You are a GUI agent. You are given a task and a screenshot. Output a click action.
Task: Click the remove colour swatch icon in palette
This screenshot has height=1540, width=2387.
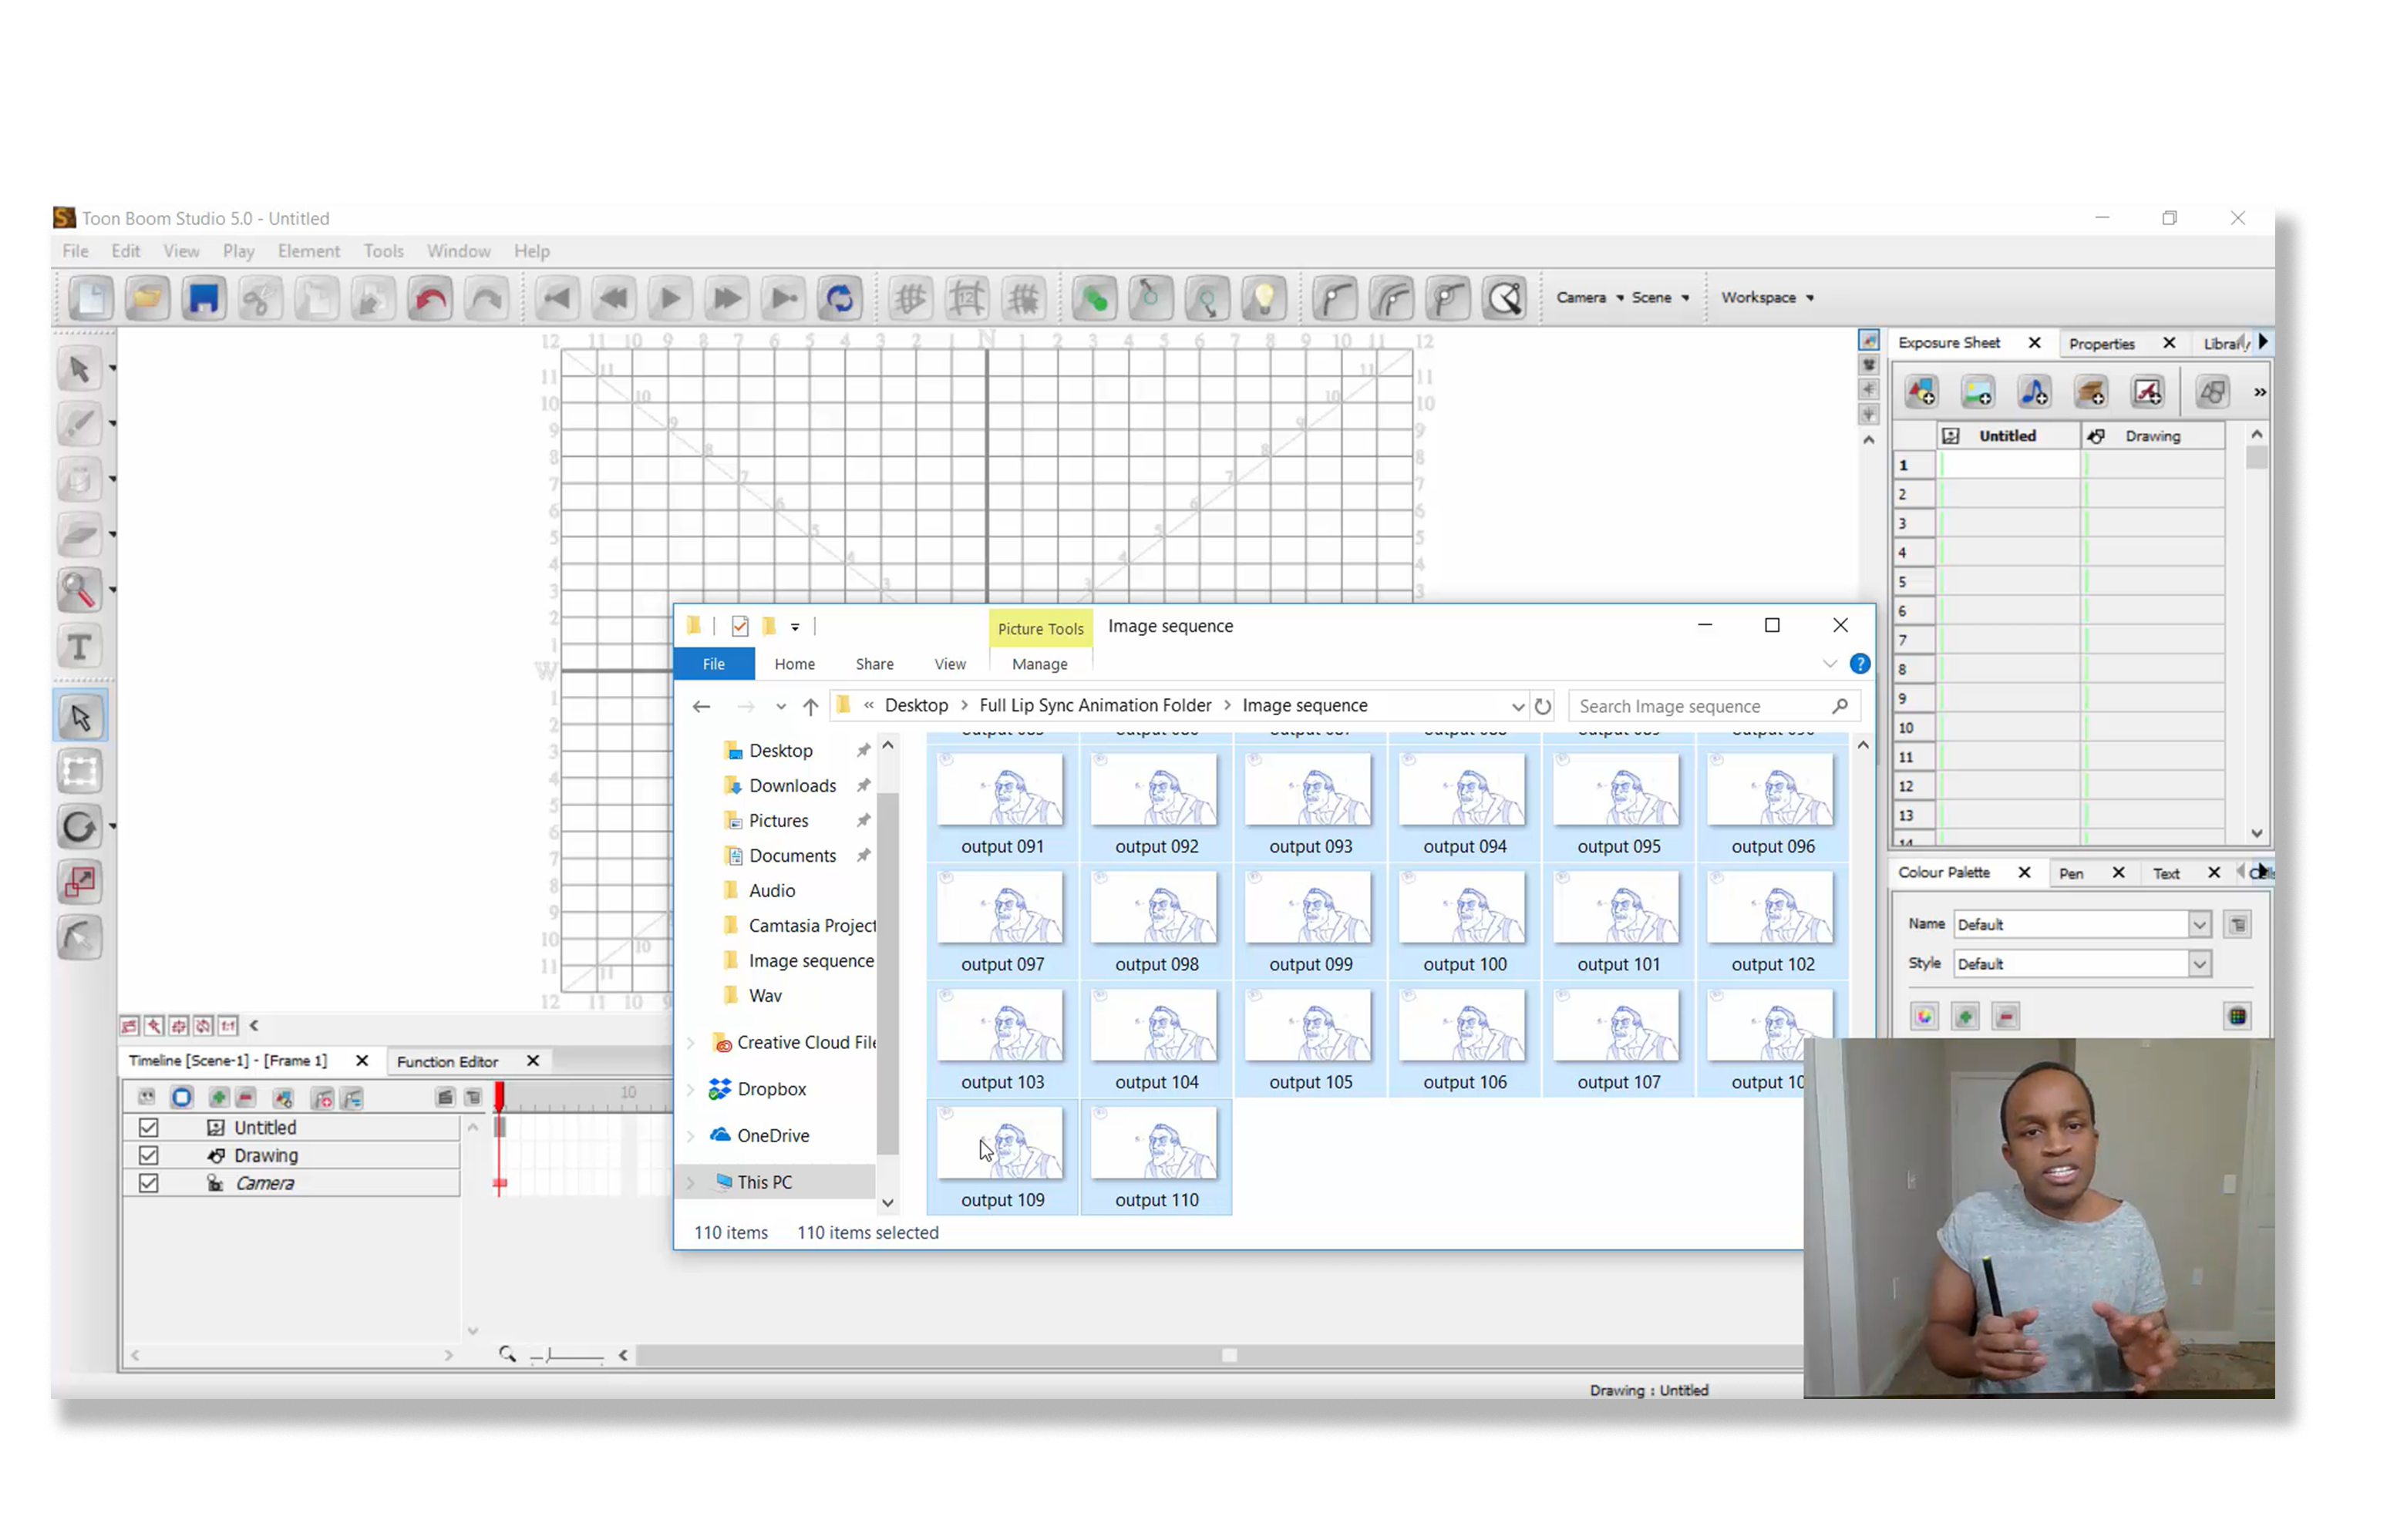click(2005, 1017)
